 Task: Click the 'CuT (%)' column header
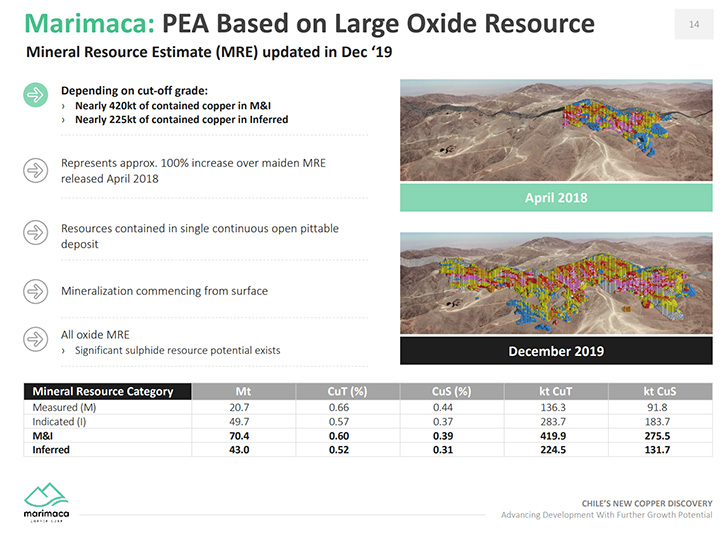tap(347, 391)
